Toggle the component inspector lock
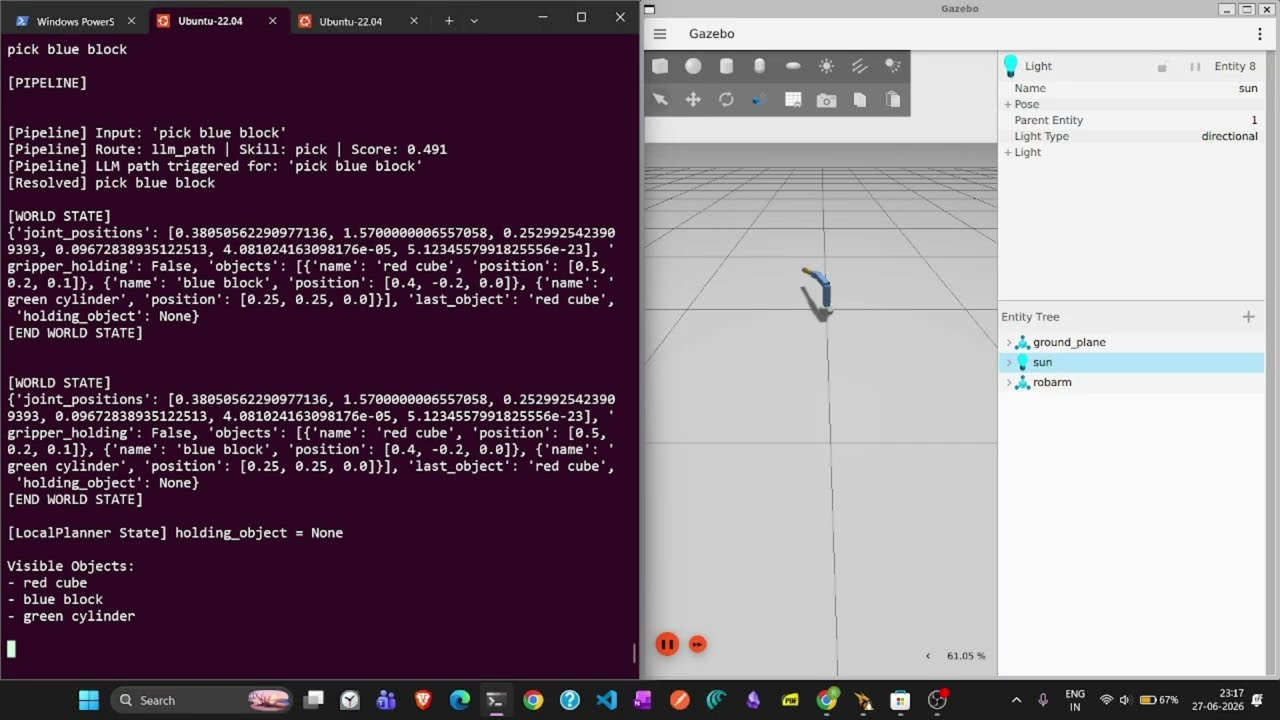Image resolution: width=1280 pixels, height=720 pixels. [x=1162, y=67]
